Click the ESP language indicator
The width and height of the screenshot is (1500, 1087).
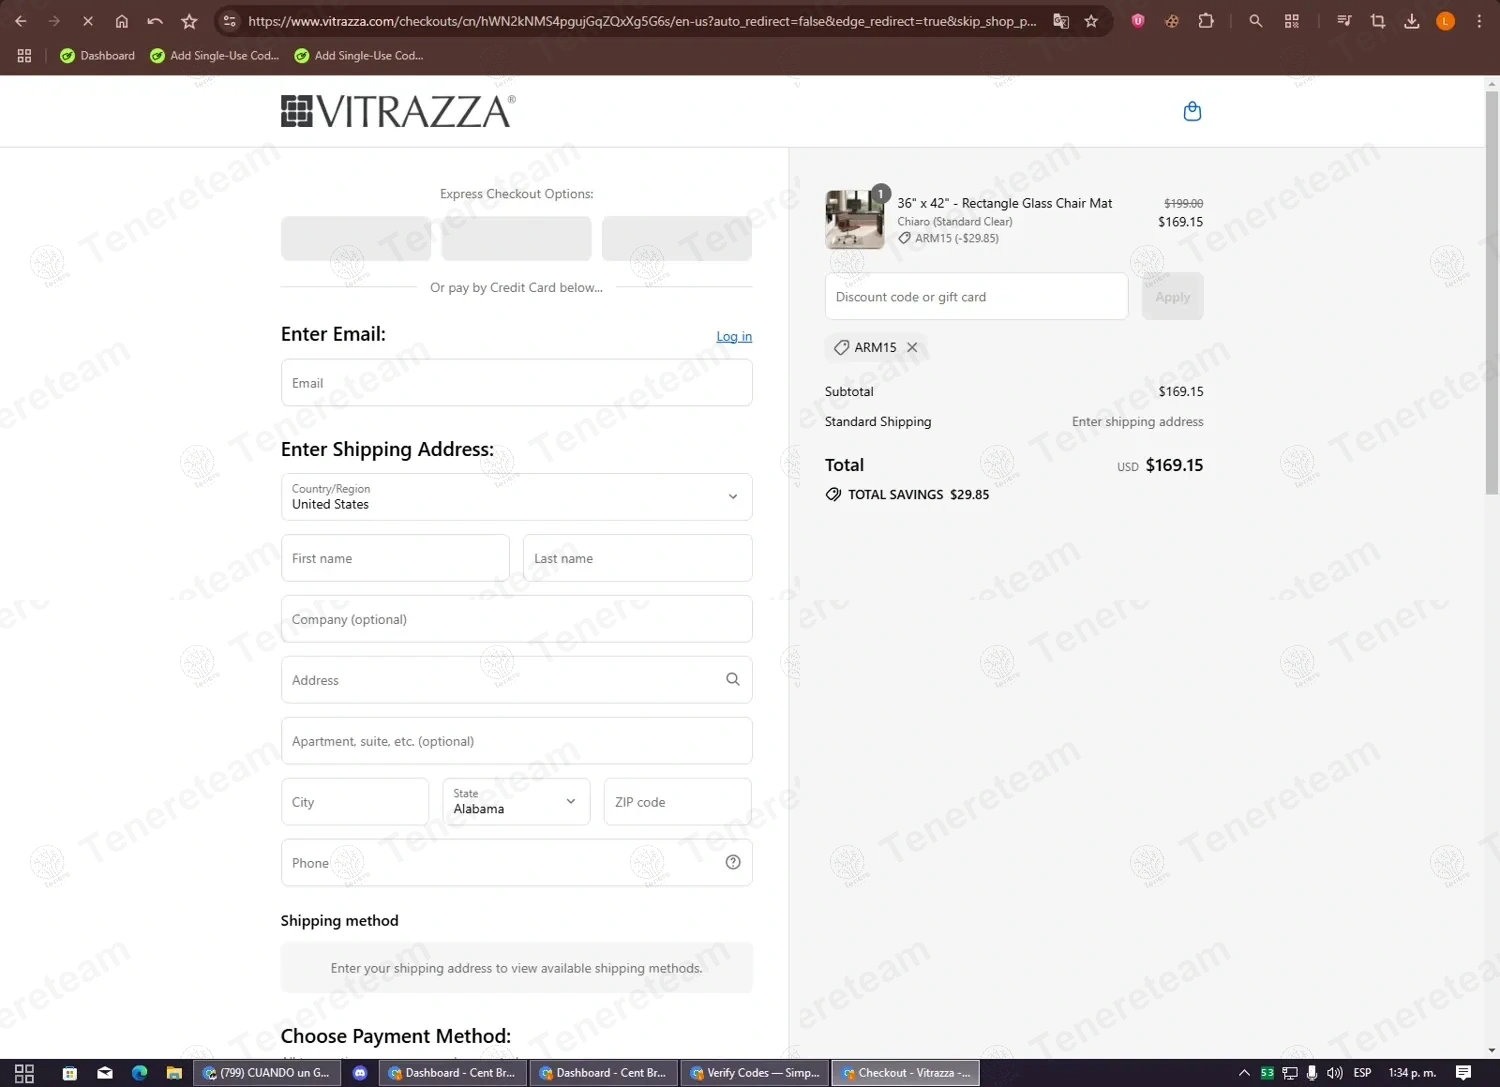click(x=1362, y=1073)
